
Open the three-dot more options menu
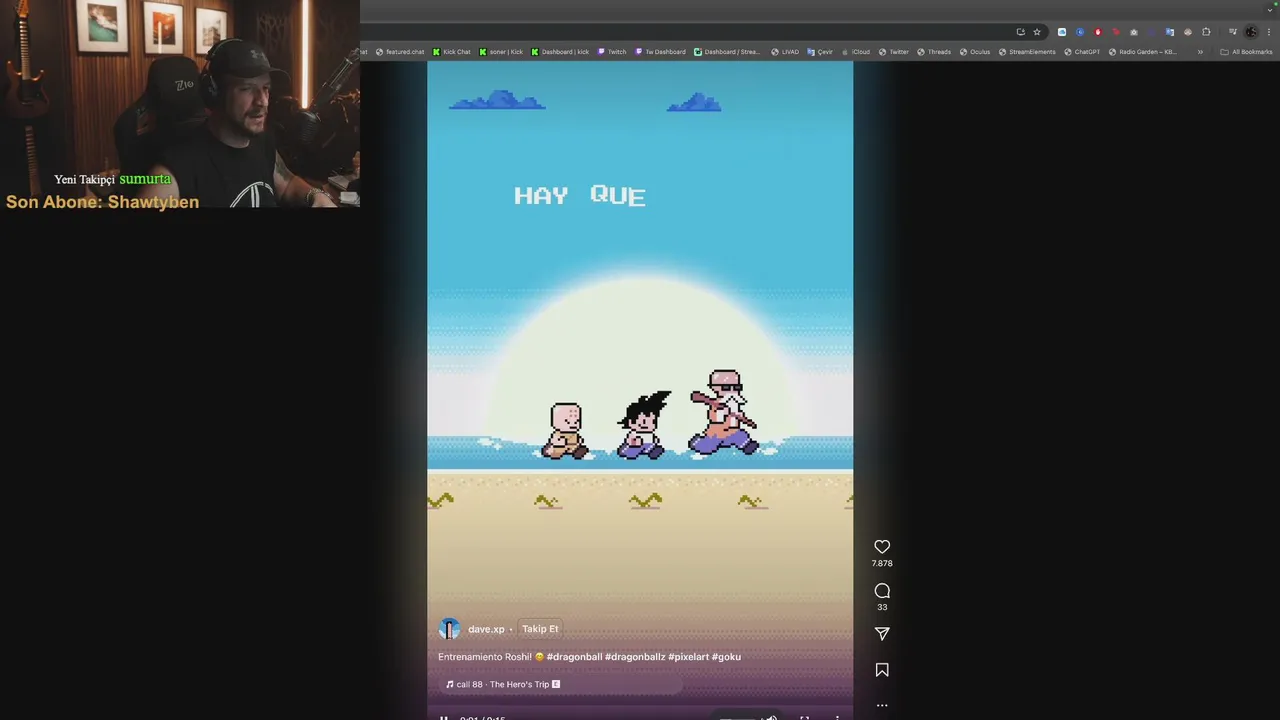click(x=882, y=705)
